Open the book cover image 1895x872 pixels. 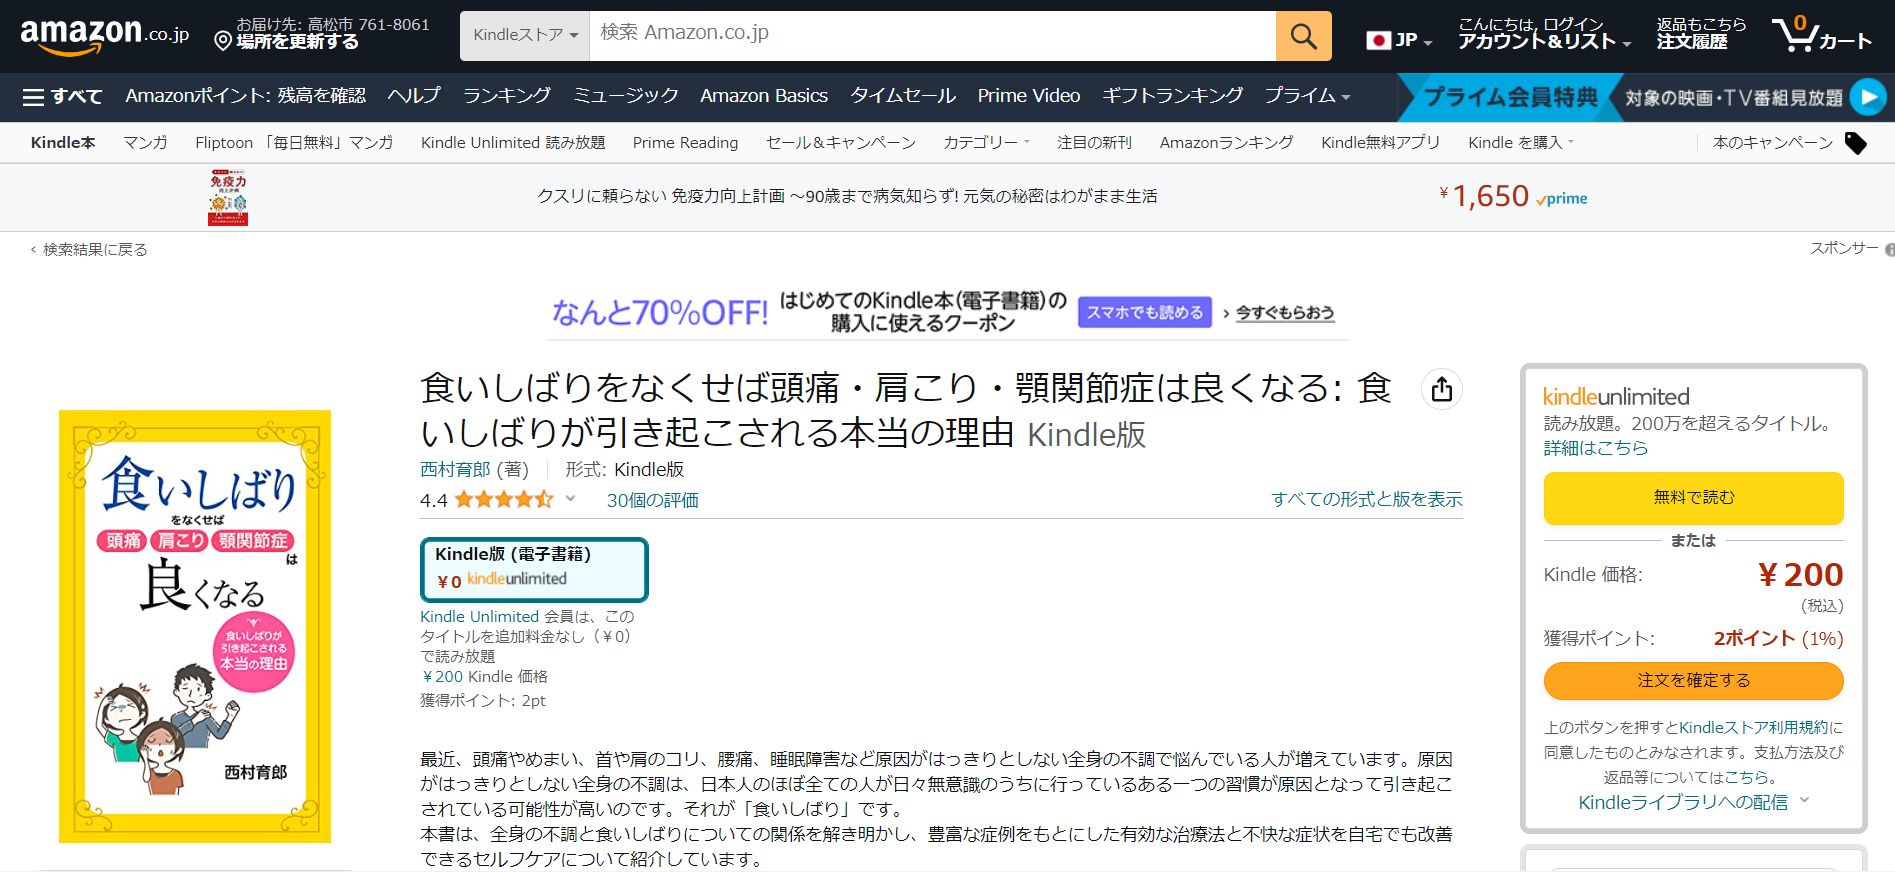click(x=195, y=626)
